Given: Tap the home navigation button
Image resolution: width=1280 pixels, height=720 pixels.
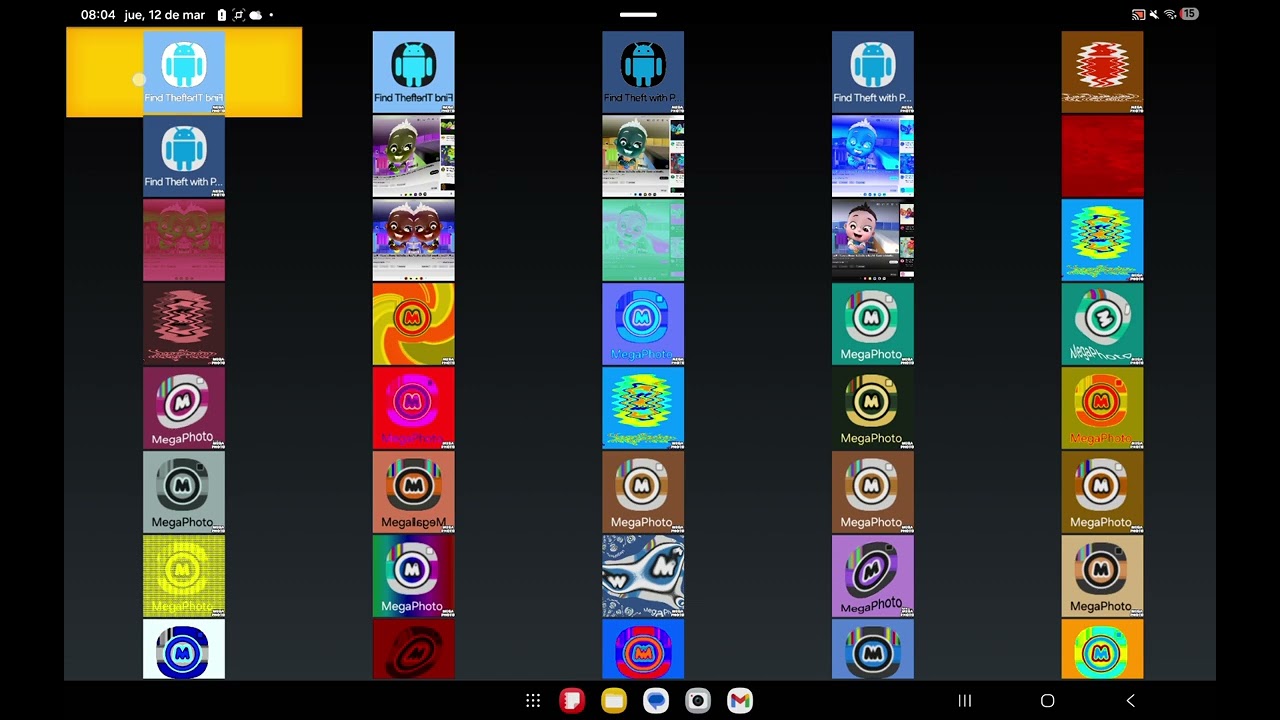Looking at the screenshot, I should [1047, 701].
